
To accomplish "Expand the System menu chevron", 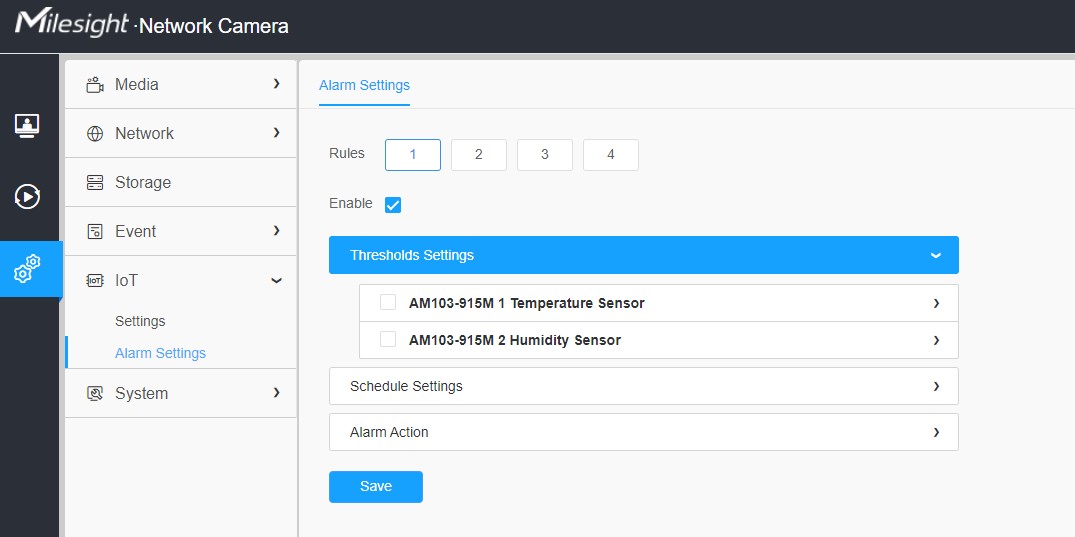I will 276,392.
